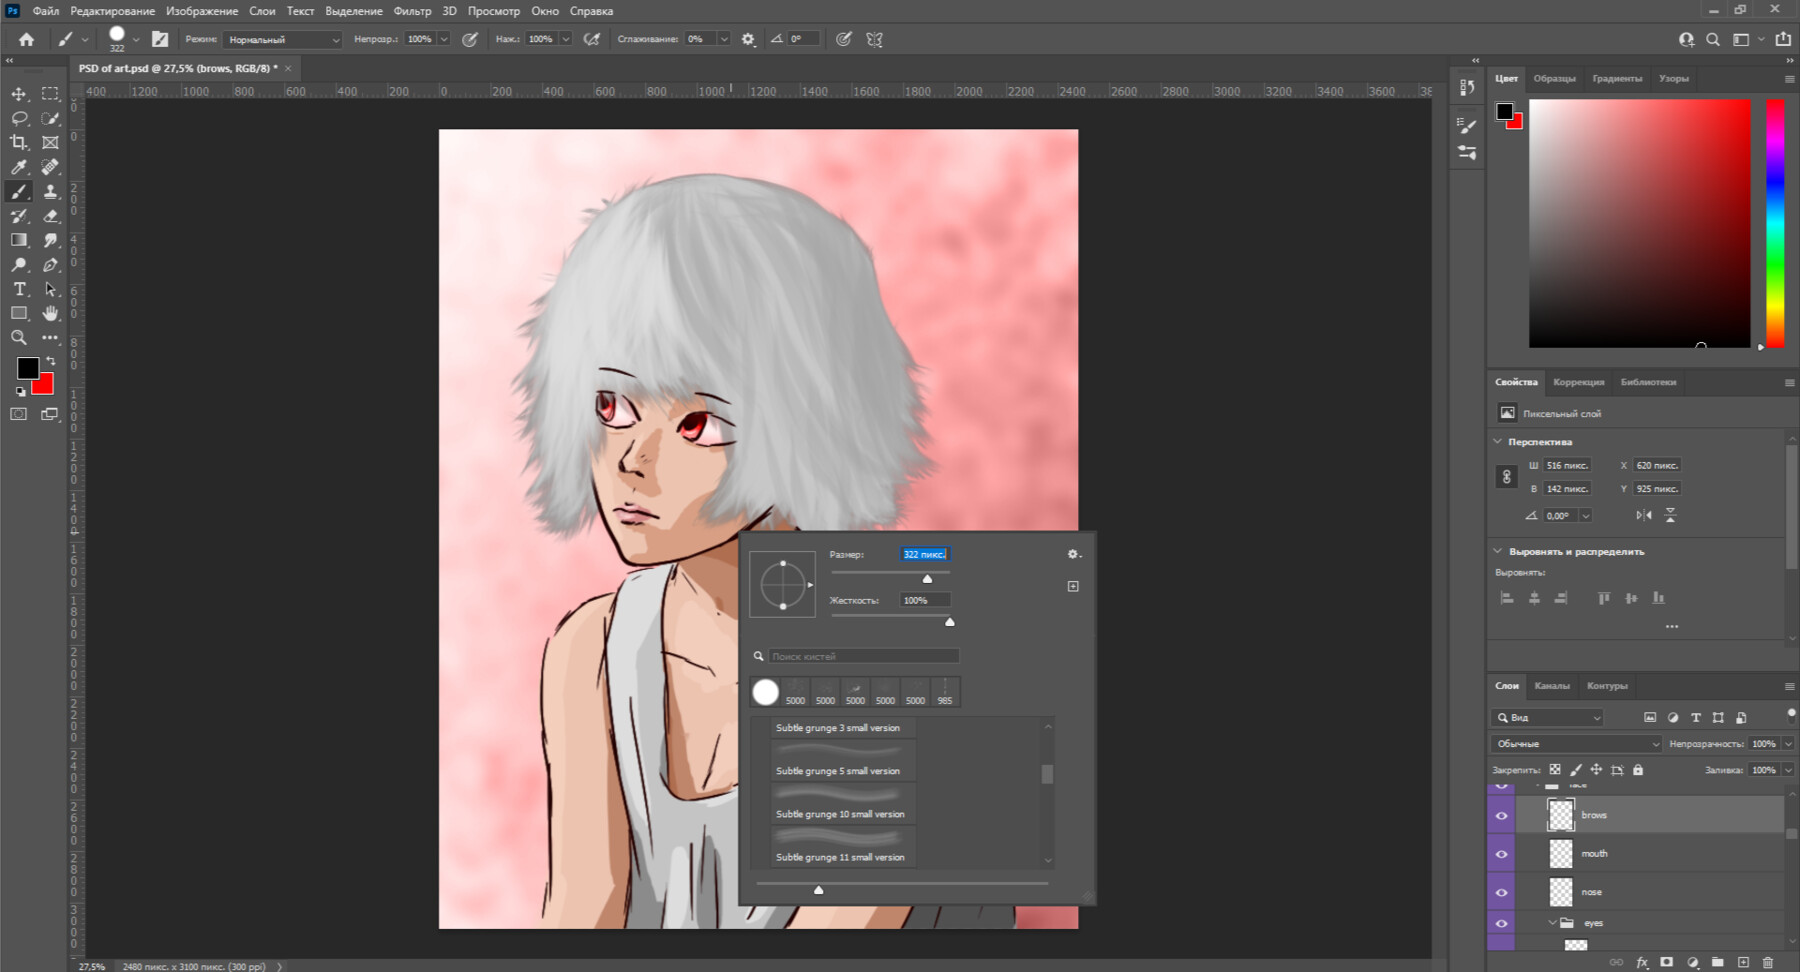The image size is (1800, 972).
Task: Collapse the eyes group
Action: click(1553, 923)
